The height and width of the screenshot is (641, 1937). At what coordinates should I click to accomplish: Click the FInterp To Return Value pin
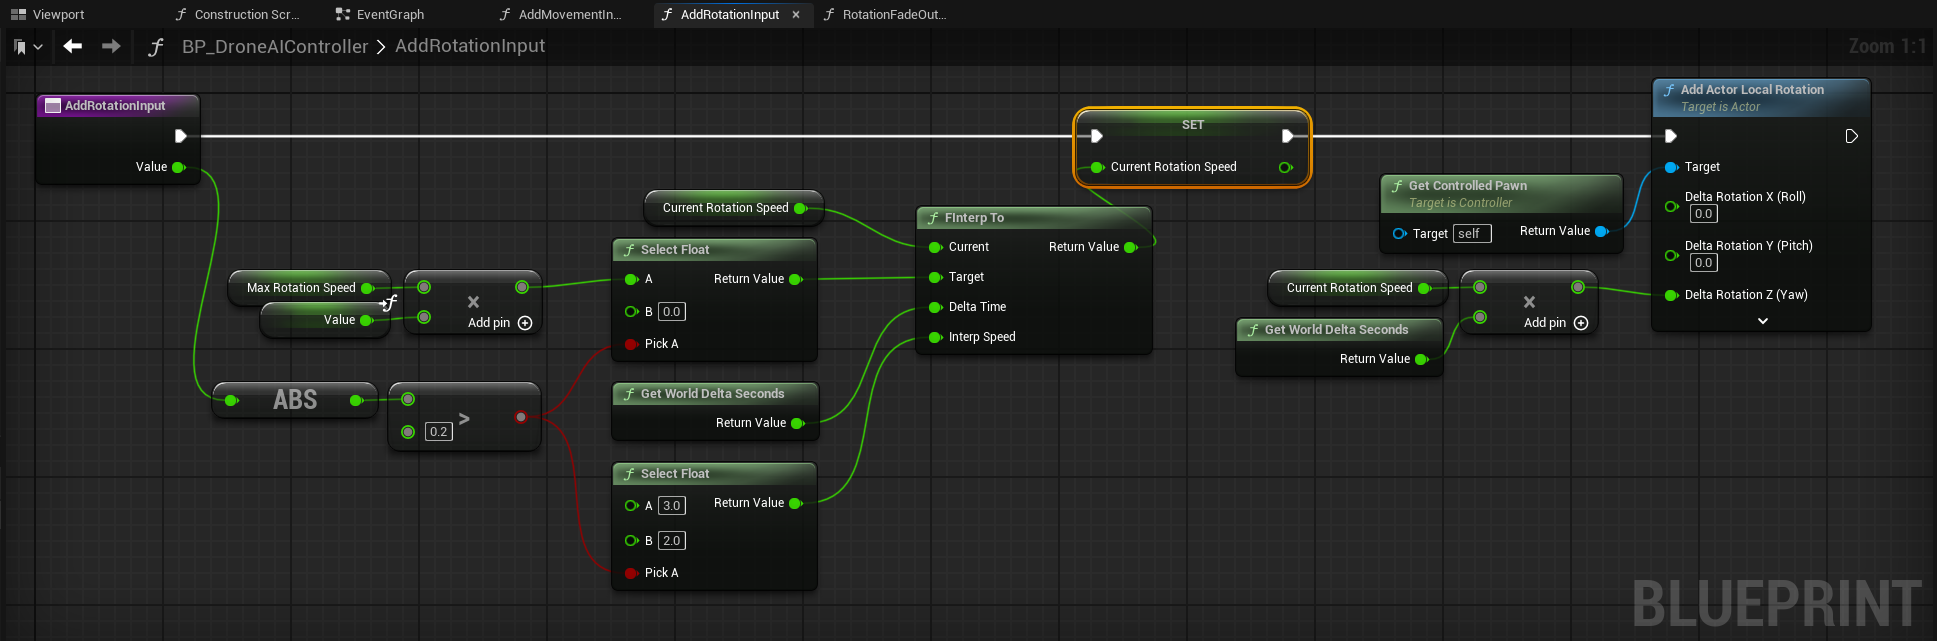[x=1131, y=247]
